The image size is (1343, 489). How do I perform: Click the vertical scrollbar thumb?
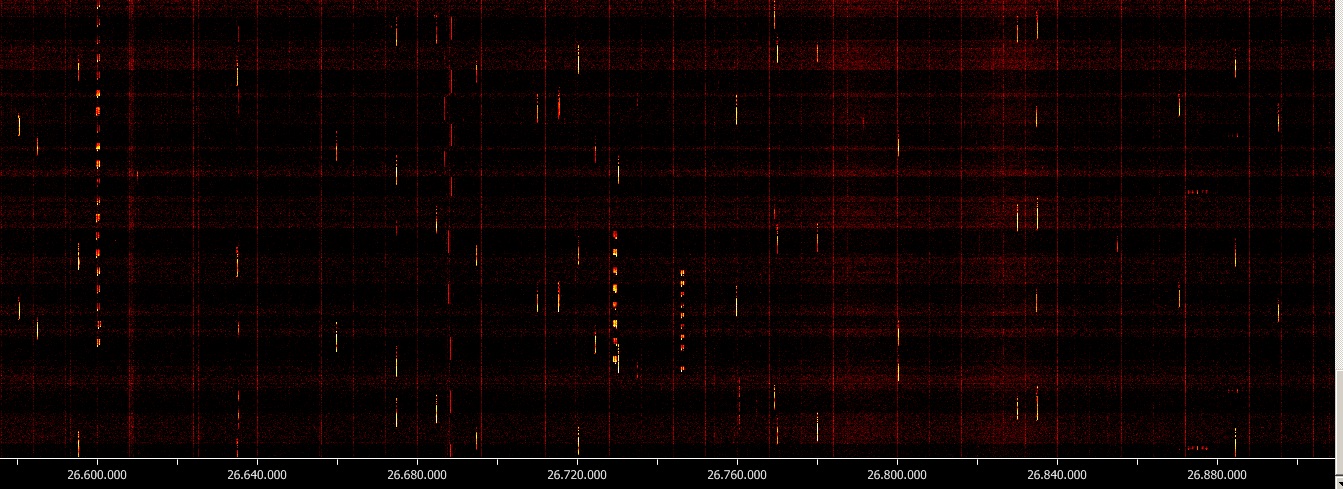click(1339, 422)
